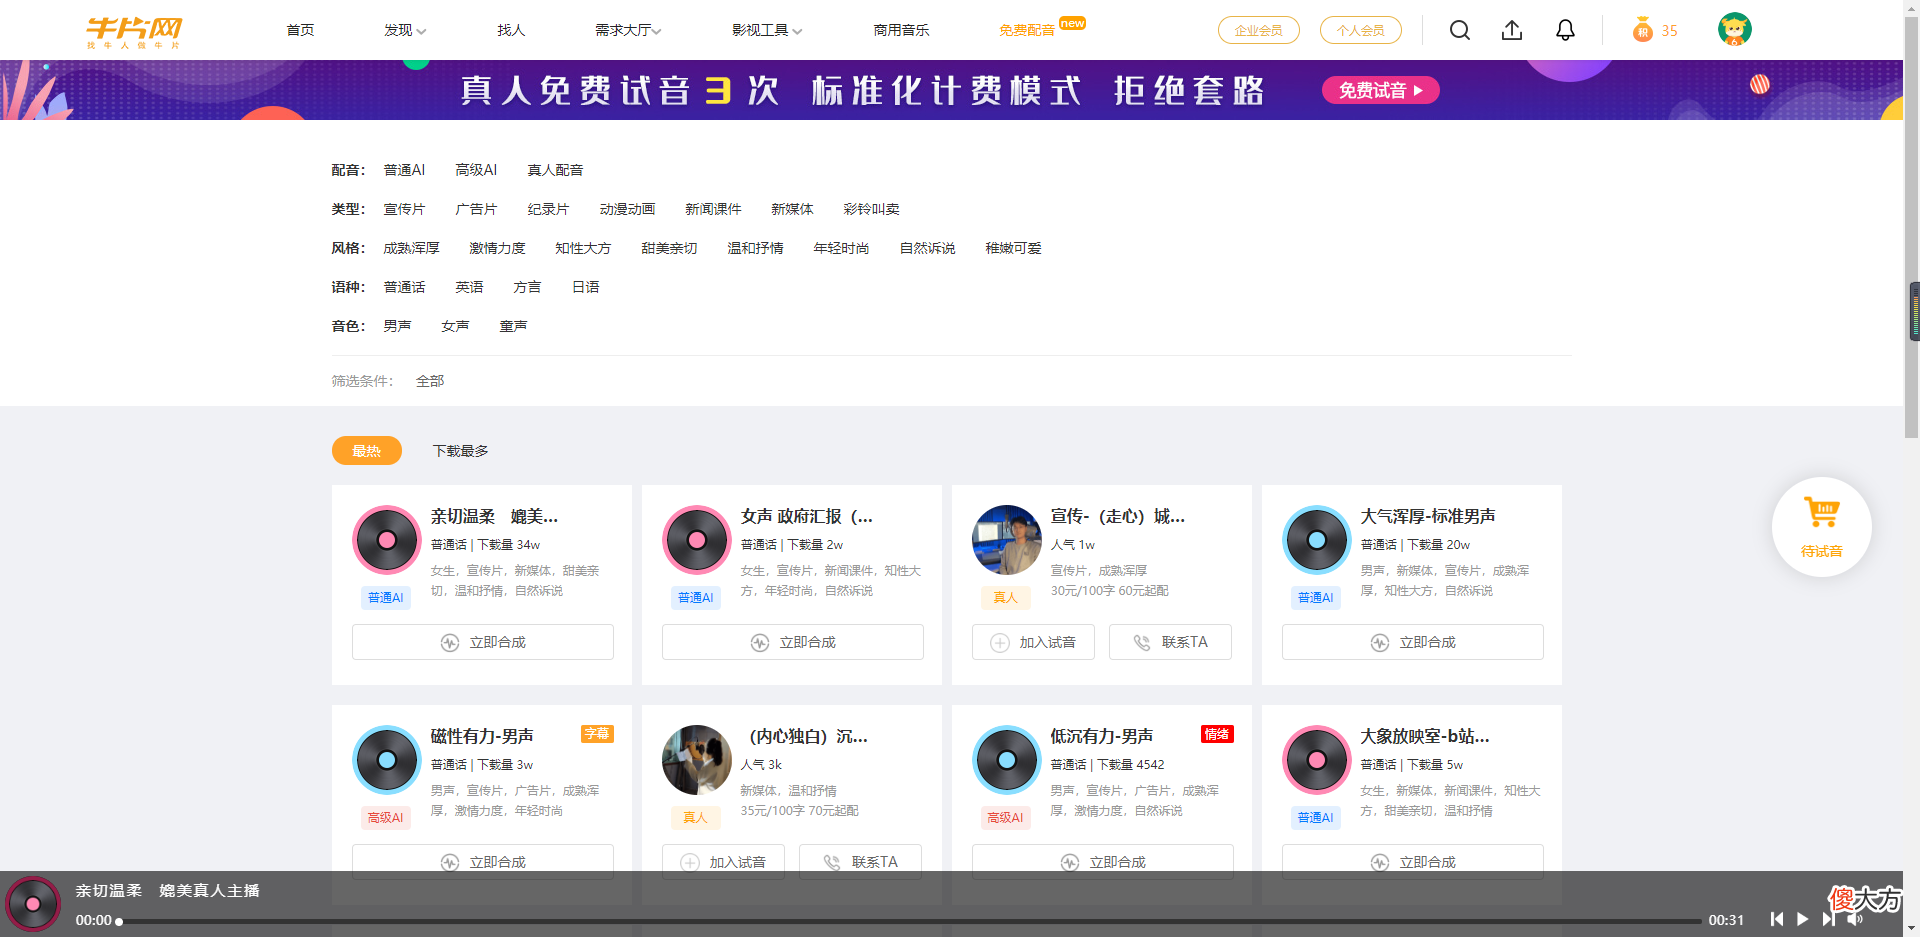This screenshot has width=1920, height=937.
Task: Click 加入试音 on 宣传-(走心) card
Action: (1033, 642)
